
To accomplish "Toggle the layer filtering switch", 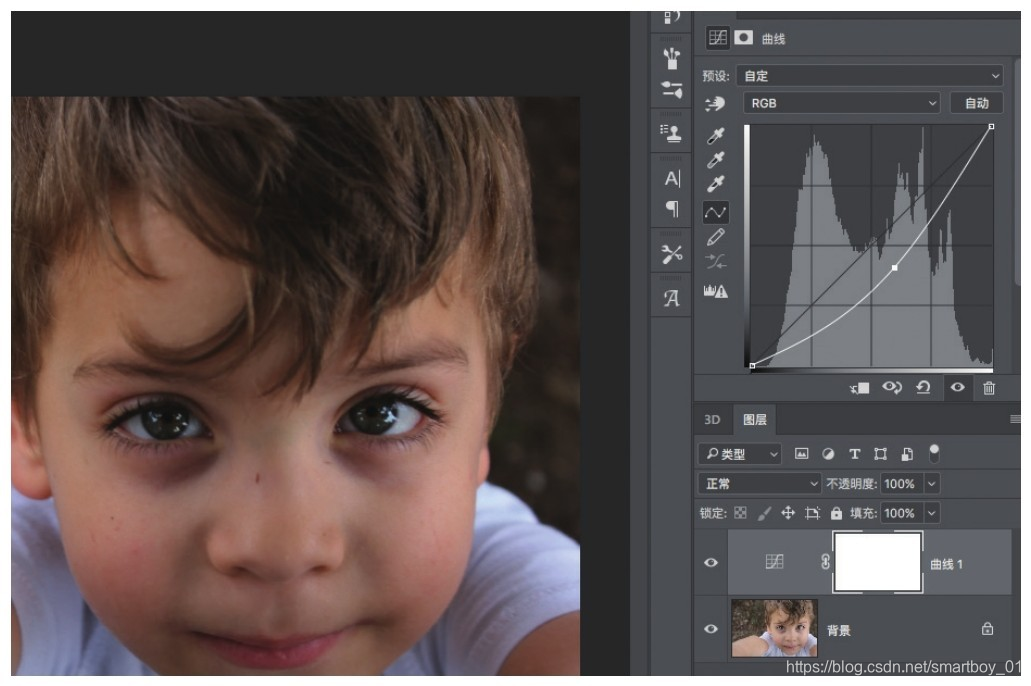I will click(934, 453).
